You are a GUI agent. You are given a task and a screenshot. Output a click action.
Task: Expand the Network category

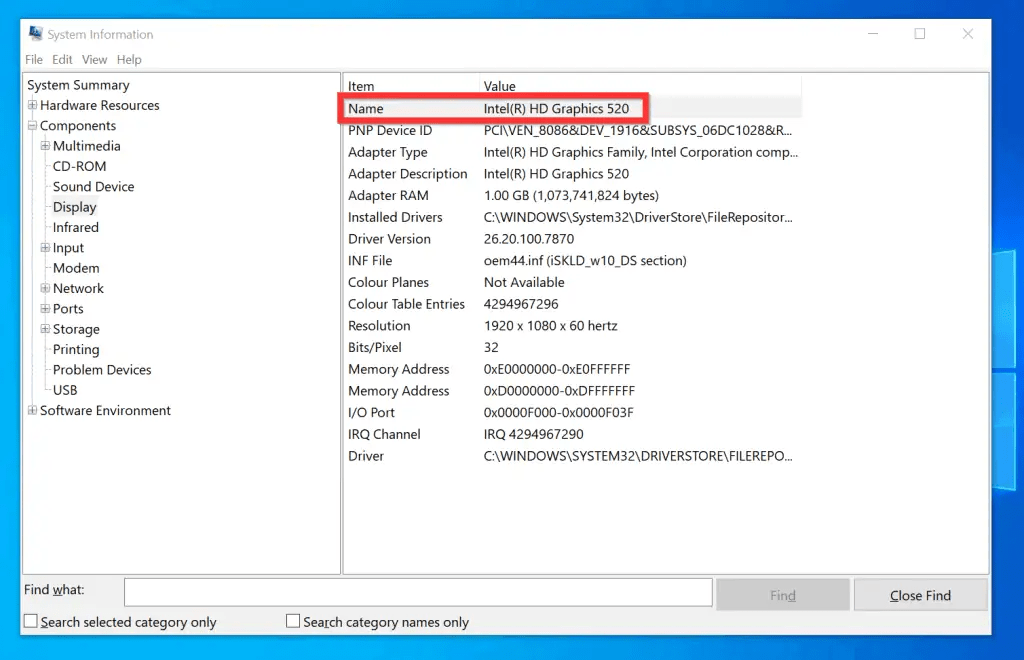(x=45, y=288)
